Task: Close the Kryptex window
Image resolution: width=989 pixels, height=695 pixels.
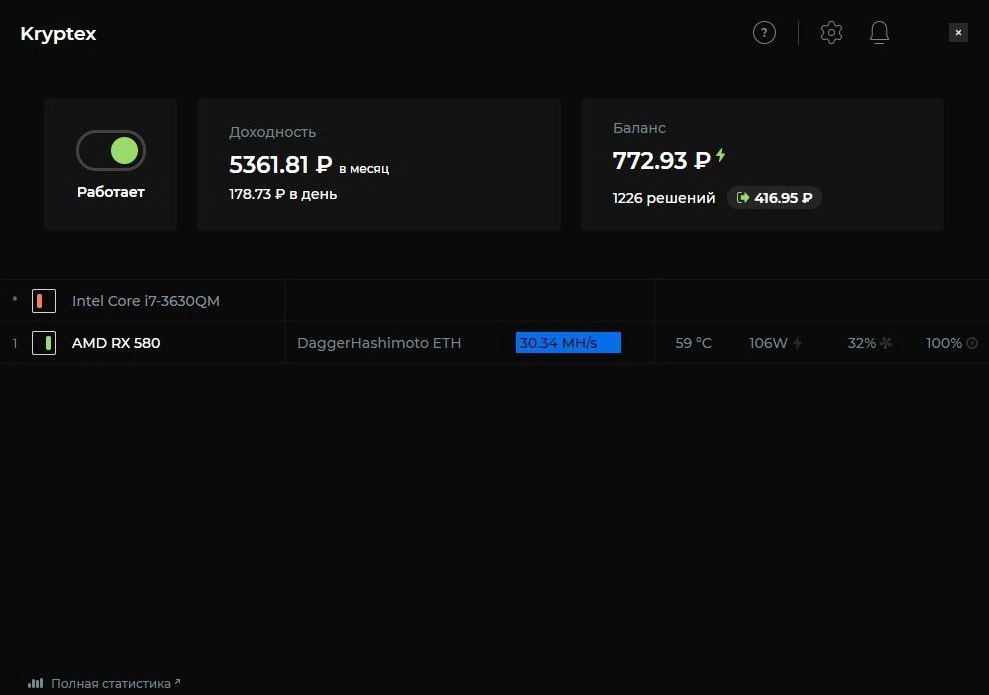Action: [x=958, y=32]
